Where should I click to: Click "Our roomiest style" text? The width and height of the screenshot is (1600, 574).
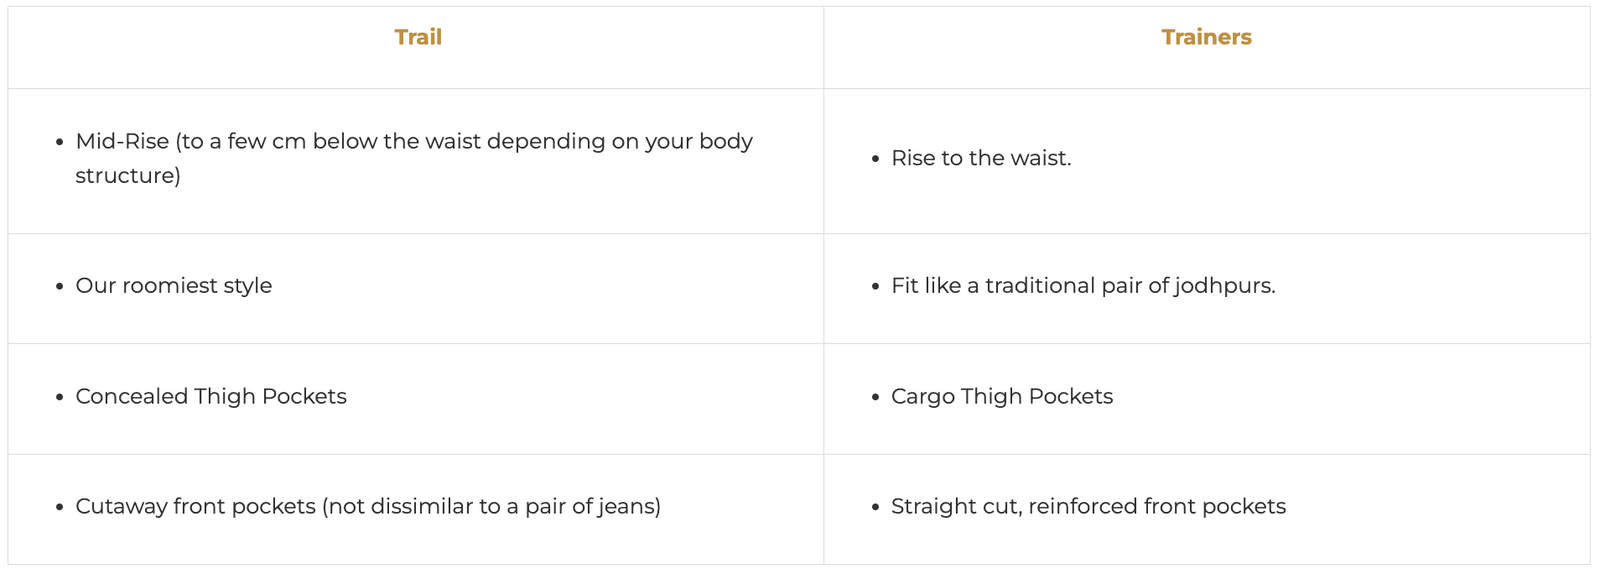(174, 286)
